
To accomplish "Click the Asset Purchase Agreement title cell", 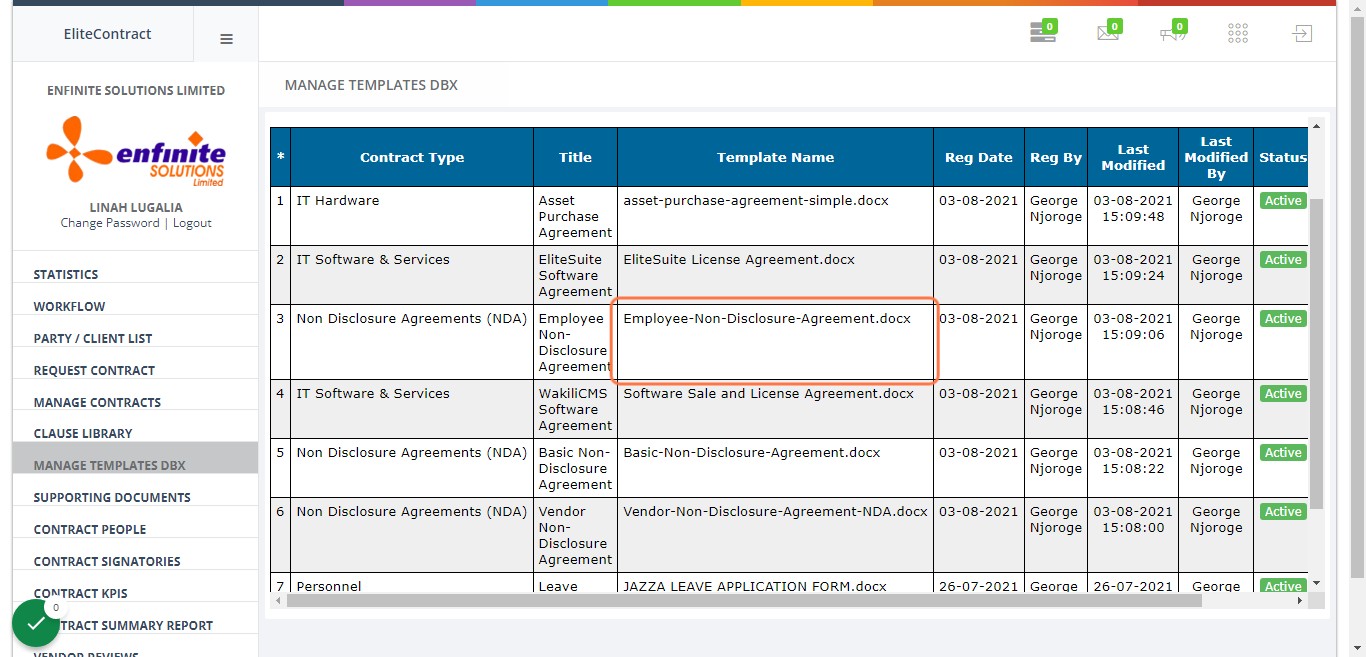I will 575,216.
